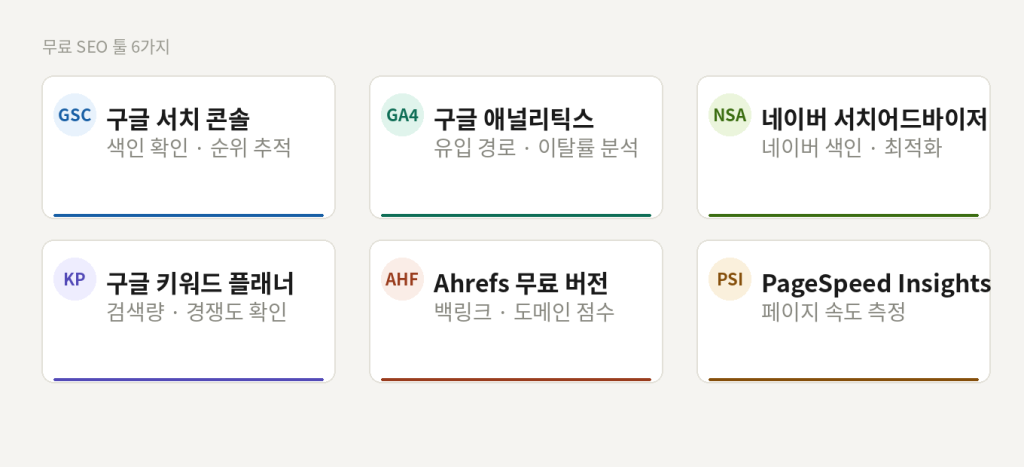Click the 색인 확인 · 순위 추적 description
This screenshot has width=1024, height=467.
(x=199, y=148)
